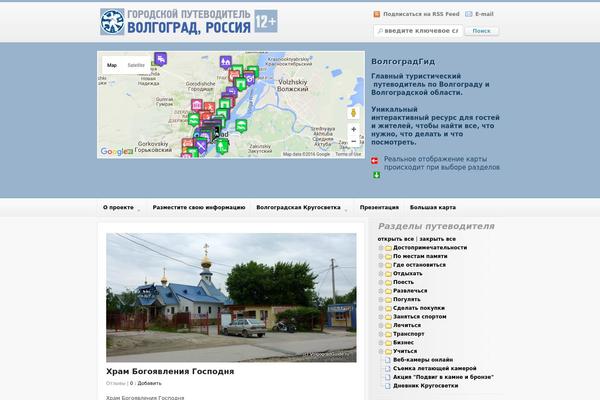This screenshot has width=600, height=400.
Task: Expand the Достопримечательности tree node
Action: click(x=381, y=248)
